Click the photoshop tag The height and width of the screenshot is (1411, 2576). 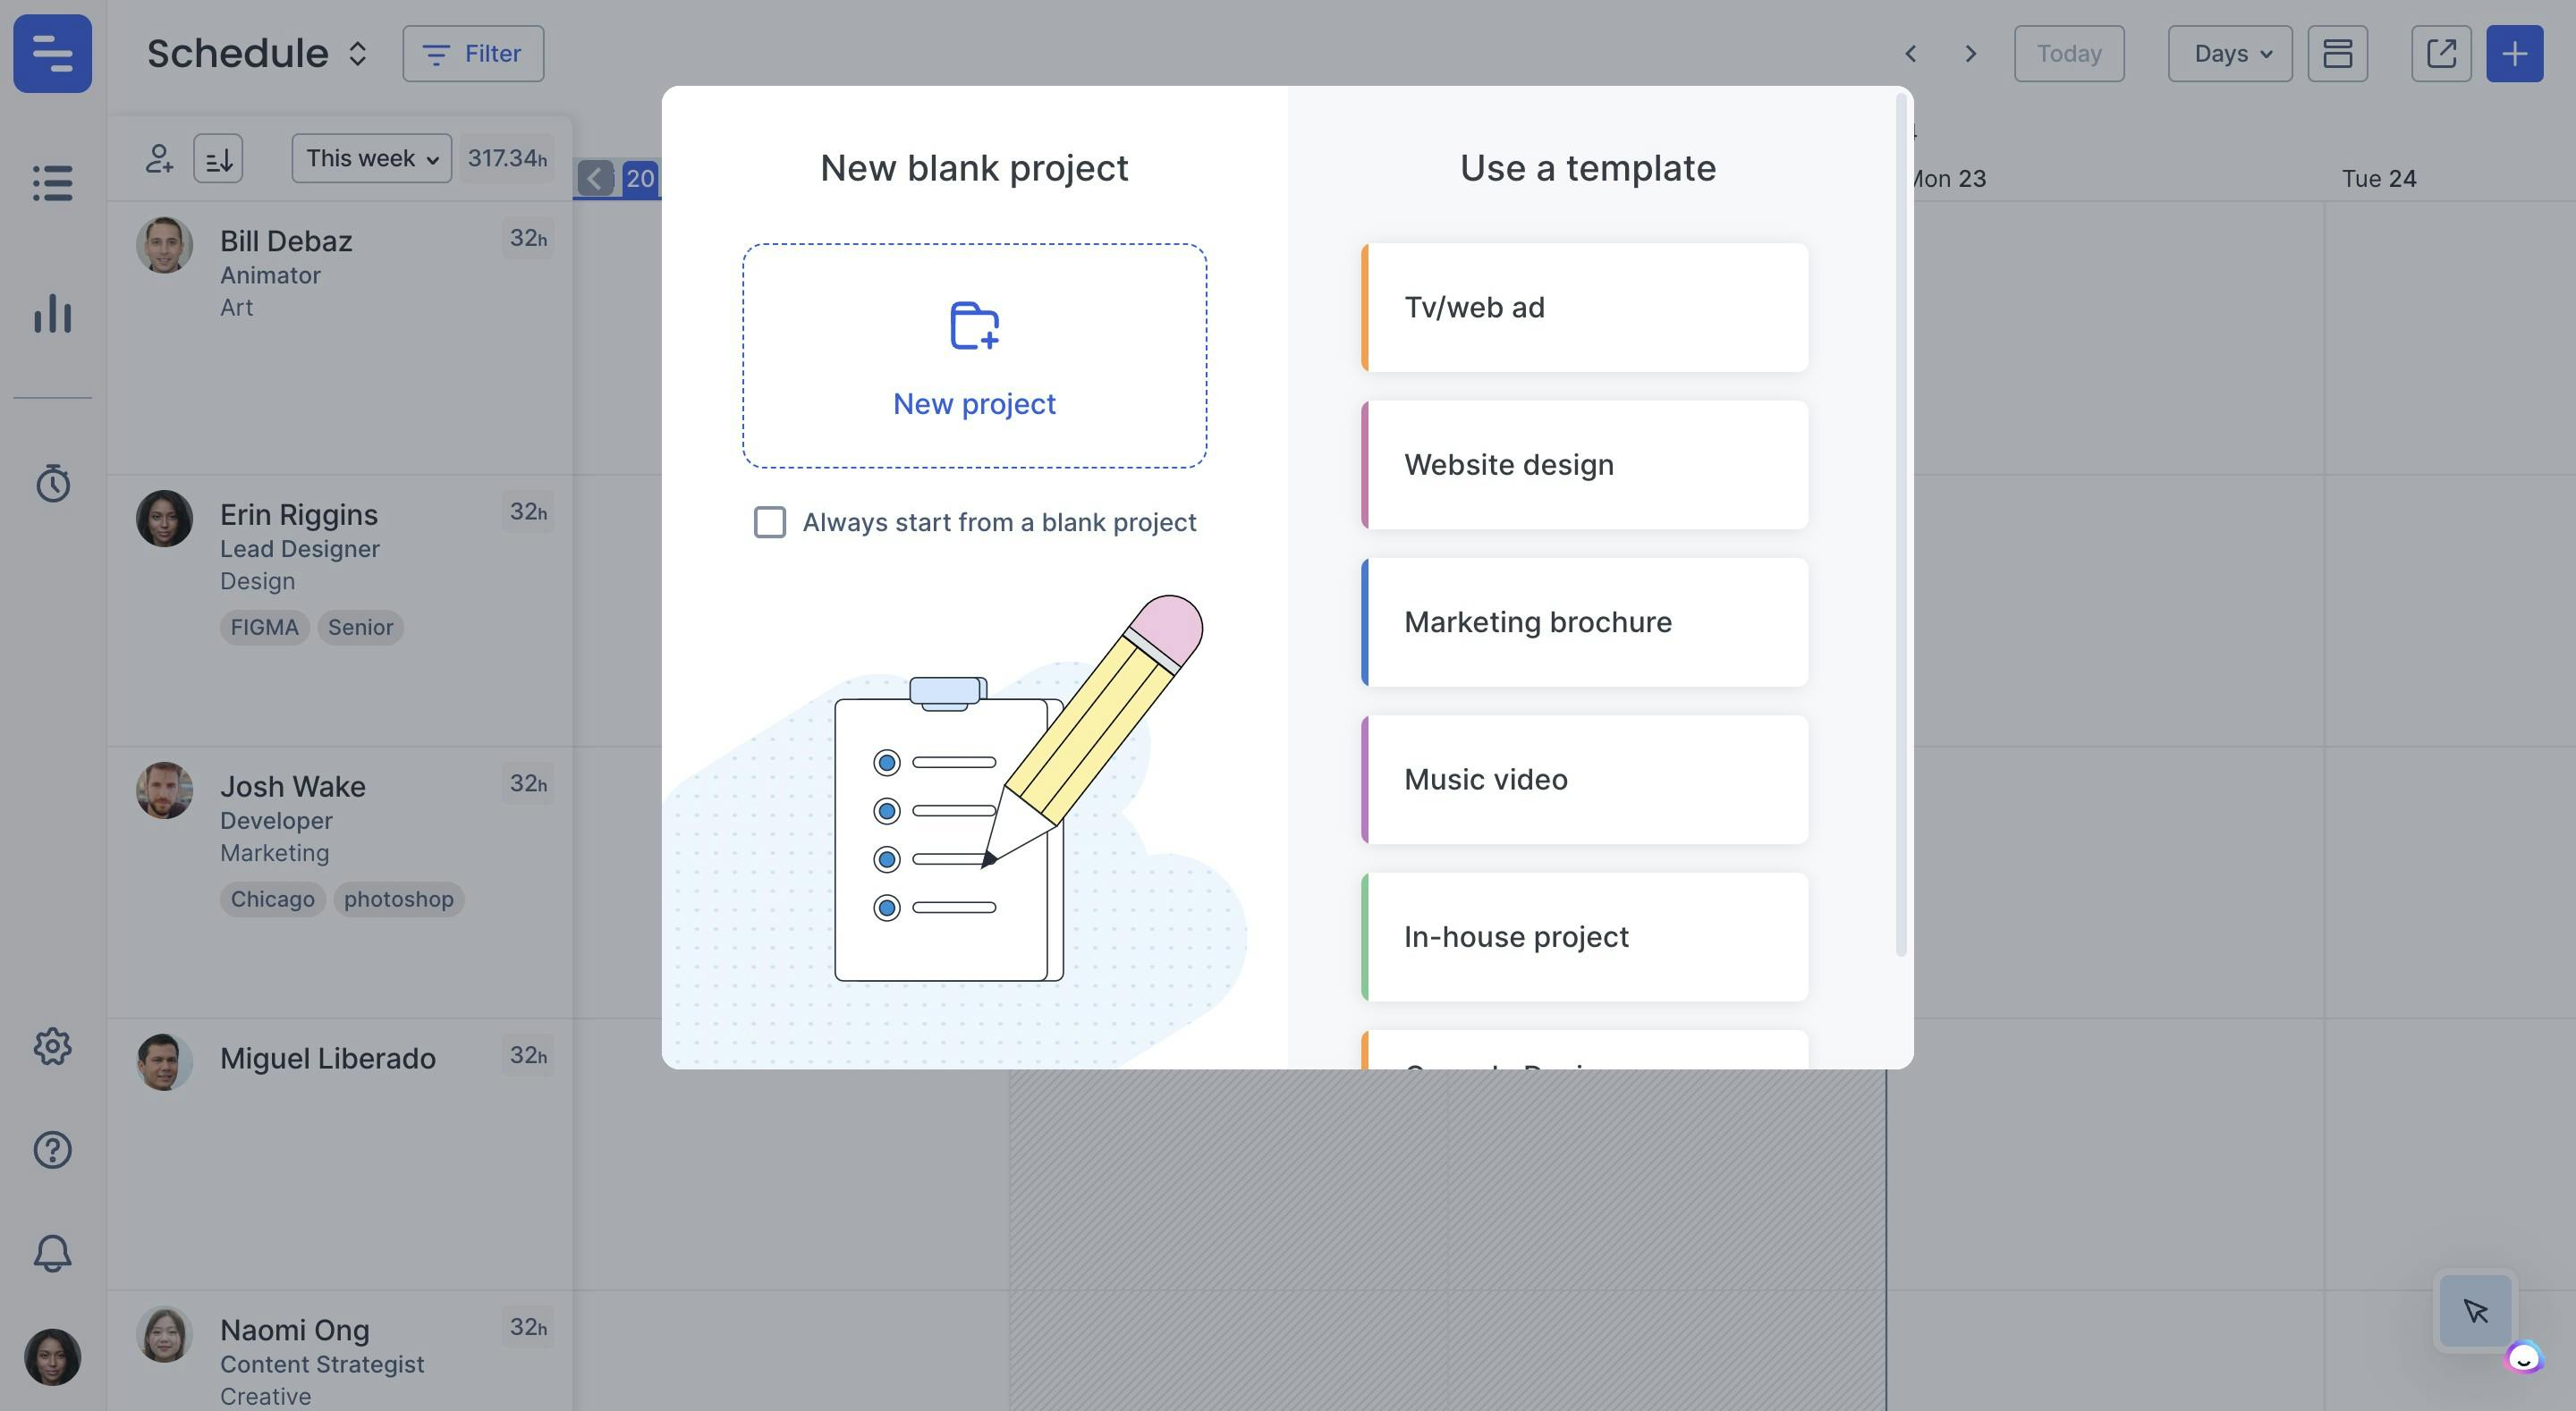(x=398, y=899)
